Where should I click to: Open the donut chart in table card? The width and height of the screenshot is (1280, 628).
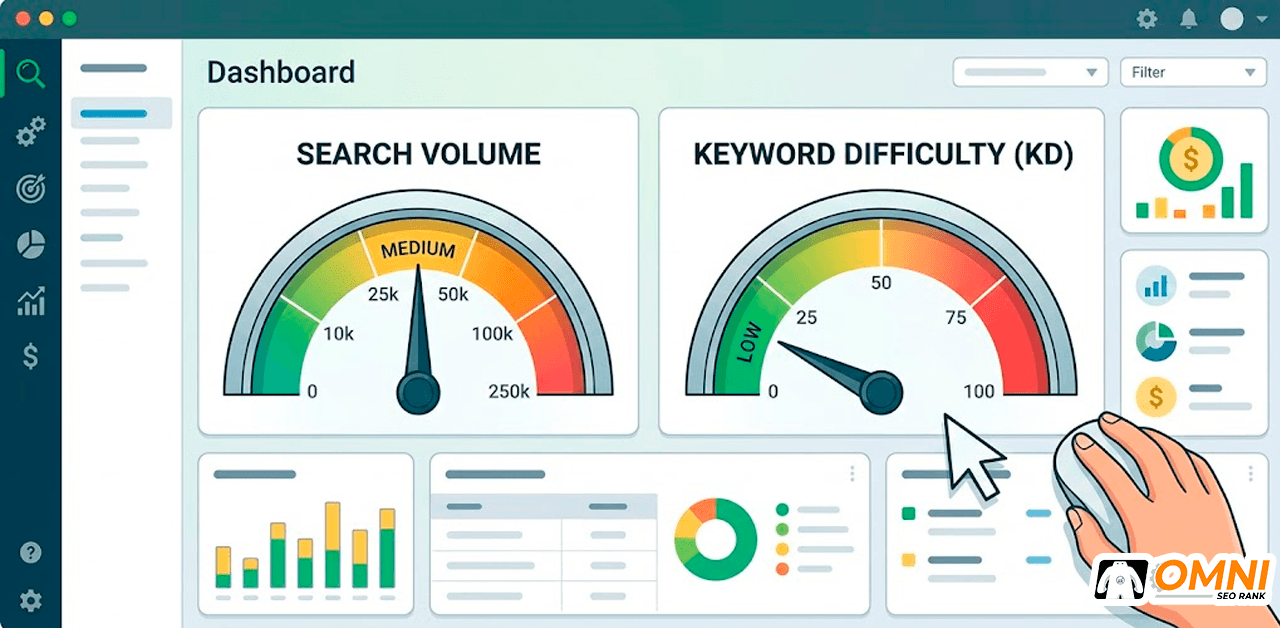coord(716,538)
